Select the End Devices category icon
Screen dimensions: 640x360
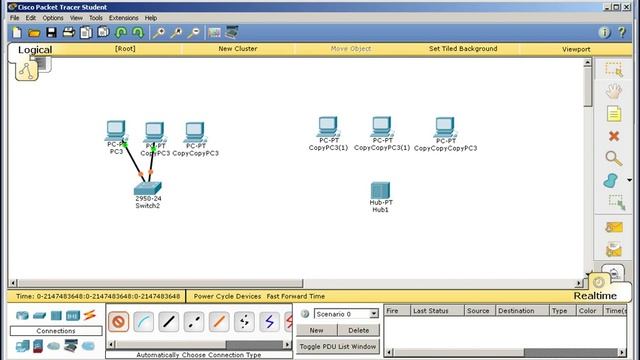[22, 346]
